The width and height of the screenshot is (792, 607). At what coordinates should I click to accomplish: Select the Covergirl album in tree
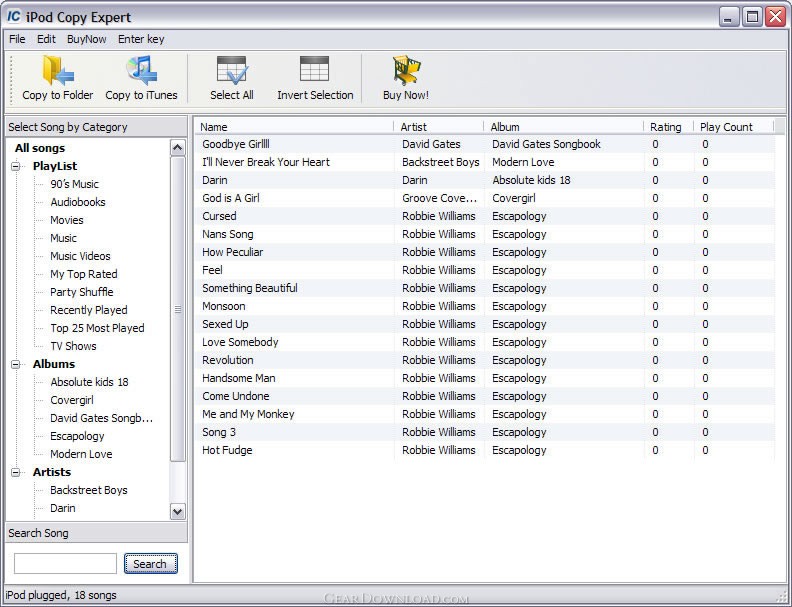click(72, 400)
